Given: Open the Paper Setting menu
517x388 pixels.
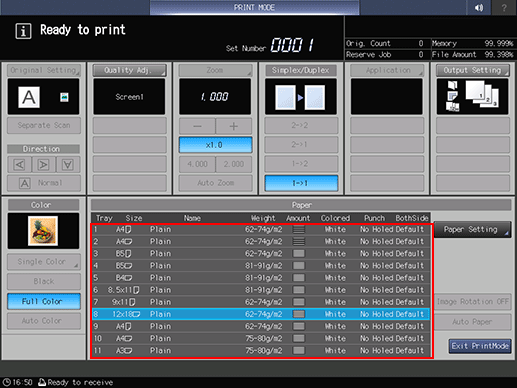Looking at the screenshot, I should pos(473,229).
